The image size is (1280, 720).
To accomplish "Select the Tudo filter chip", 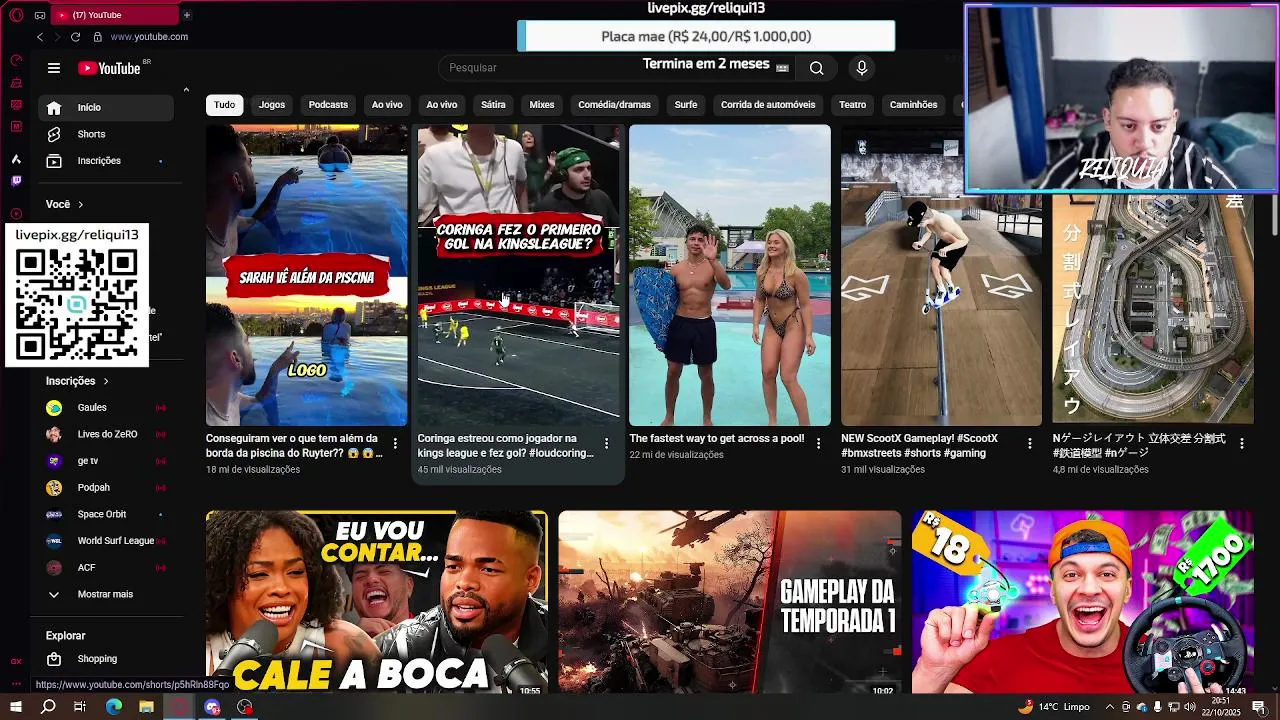I will pyautogui.click(x=224, y=105).
